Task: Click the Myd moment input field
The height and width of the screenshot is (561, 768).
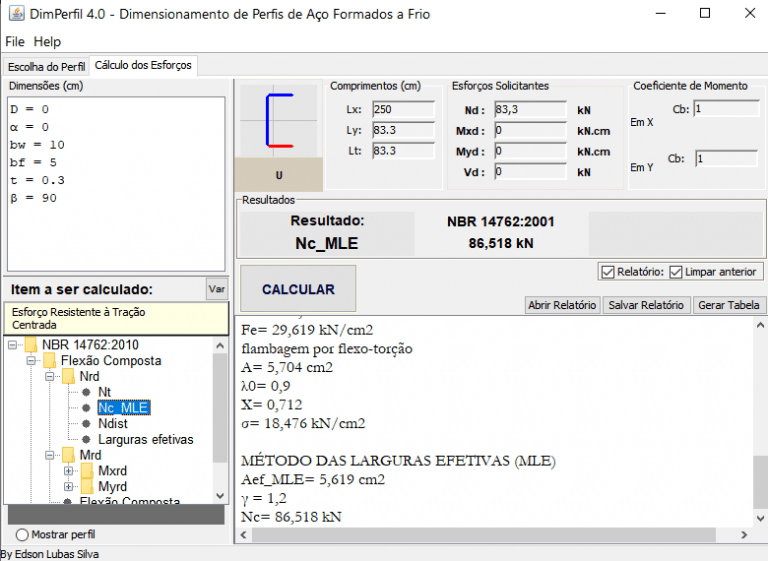Action: tap(530, 151)
